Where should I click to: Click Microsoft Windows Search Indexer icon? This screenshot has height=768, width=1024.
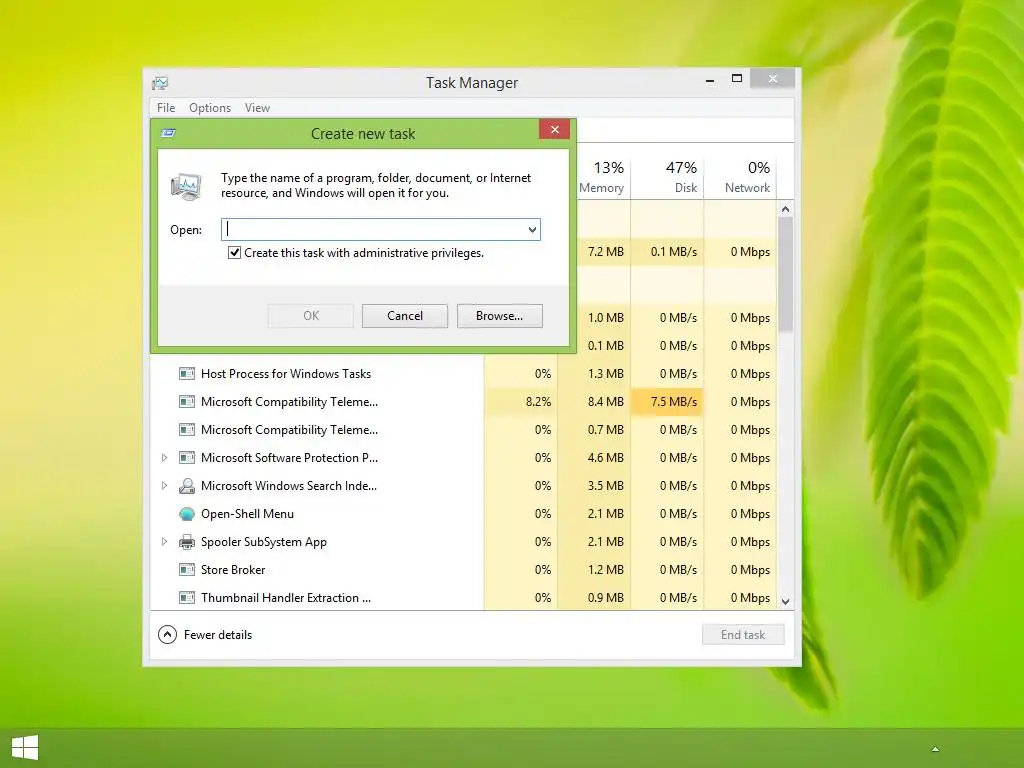[x=187, y=486]
